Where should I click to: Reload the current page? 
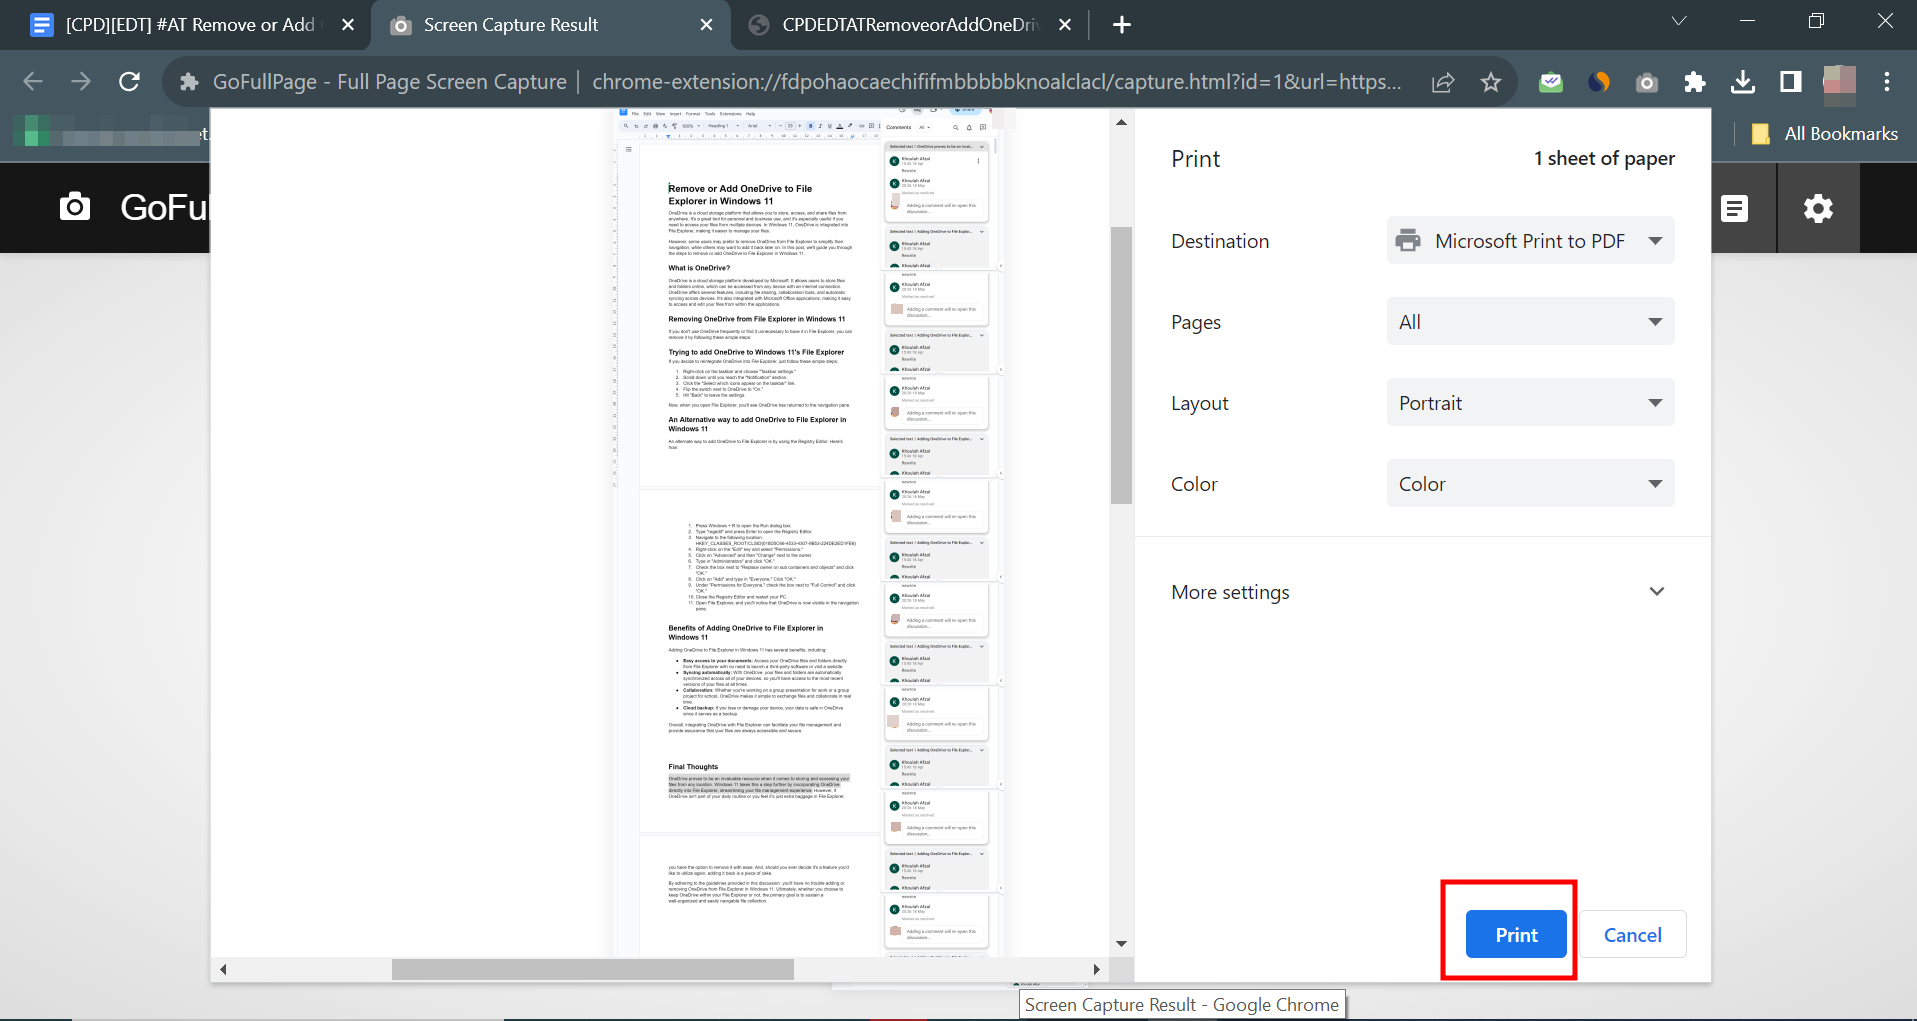click(x=129, y=82)
